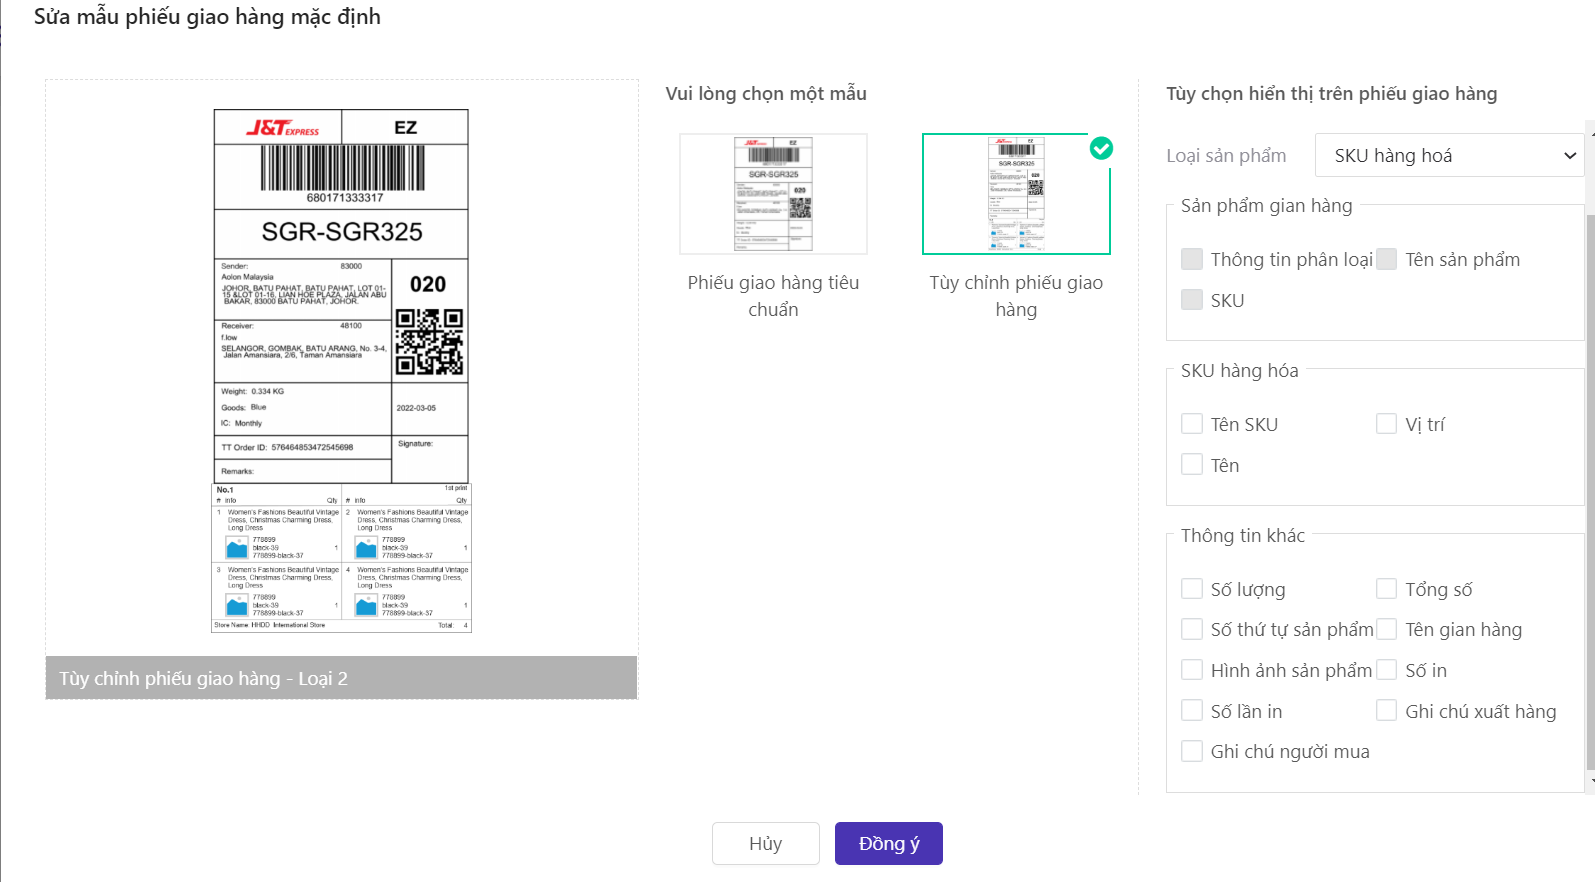Tick the Hình ảnh sản phẩm checkbox
The width and height of the screenshot is (1595, 882).
point(1192,670)
